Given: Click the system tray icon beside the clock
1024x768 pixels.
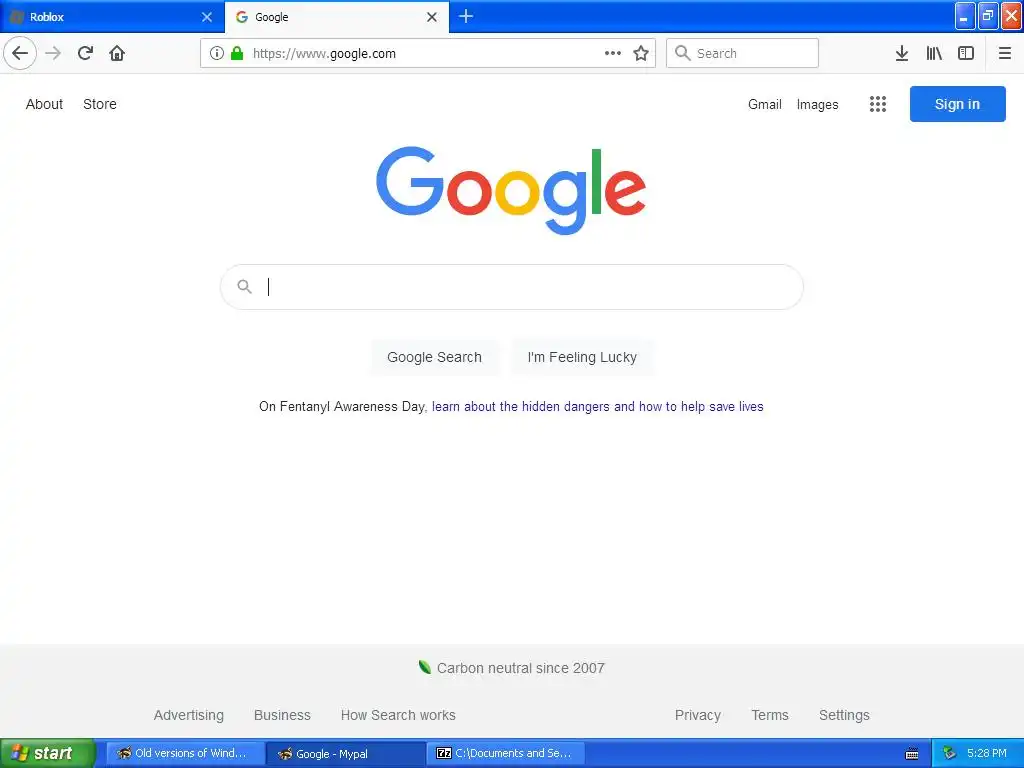Looking at the screenshot, I should tap(949, 753).
